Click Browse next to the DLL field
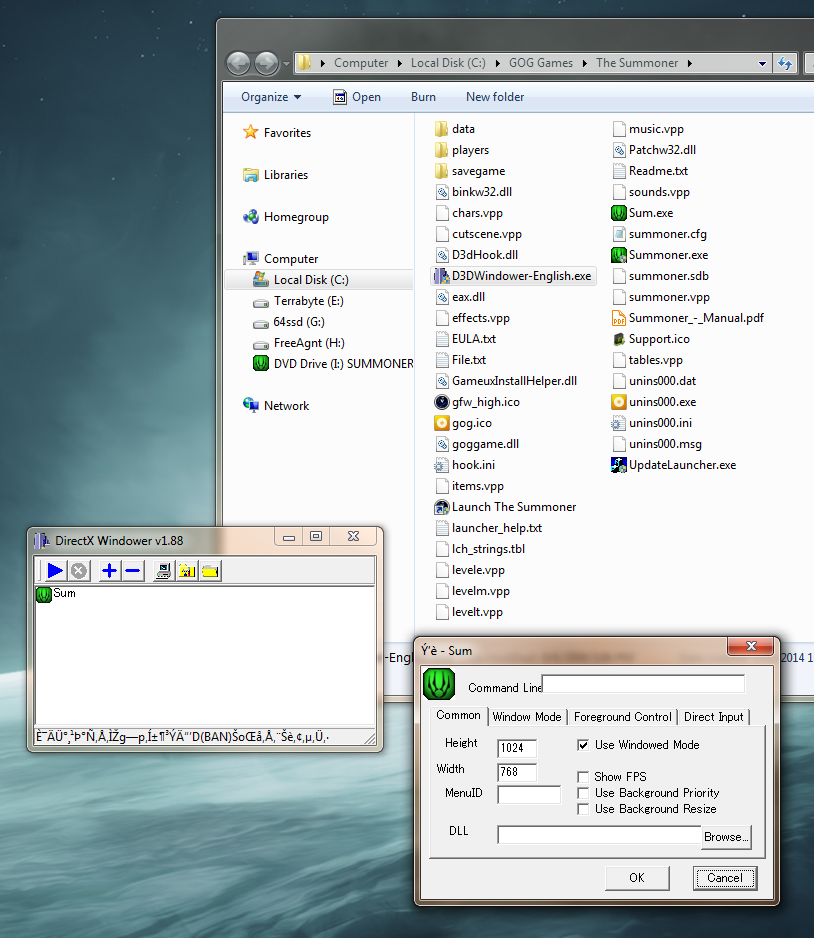The width and height of the screenshot is (814, 938). pos(726,837)
